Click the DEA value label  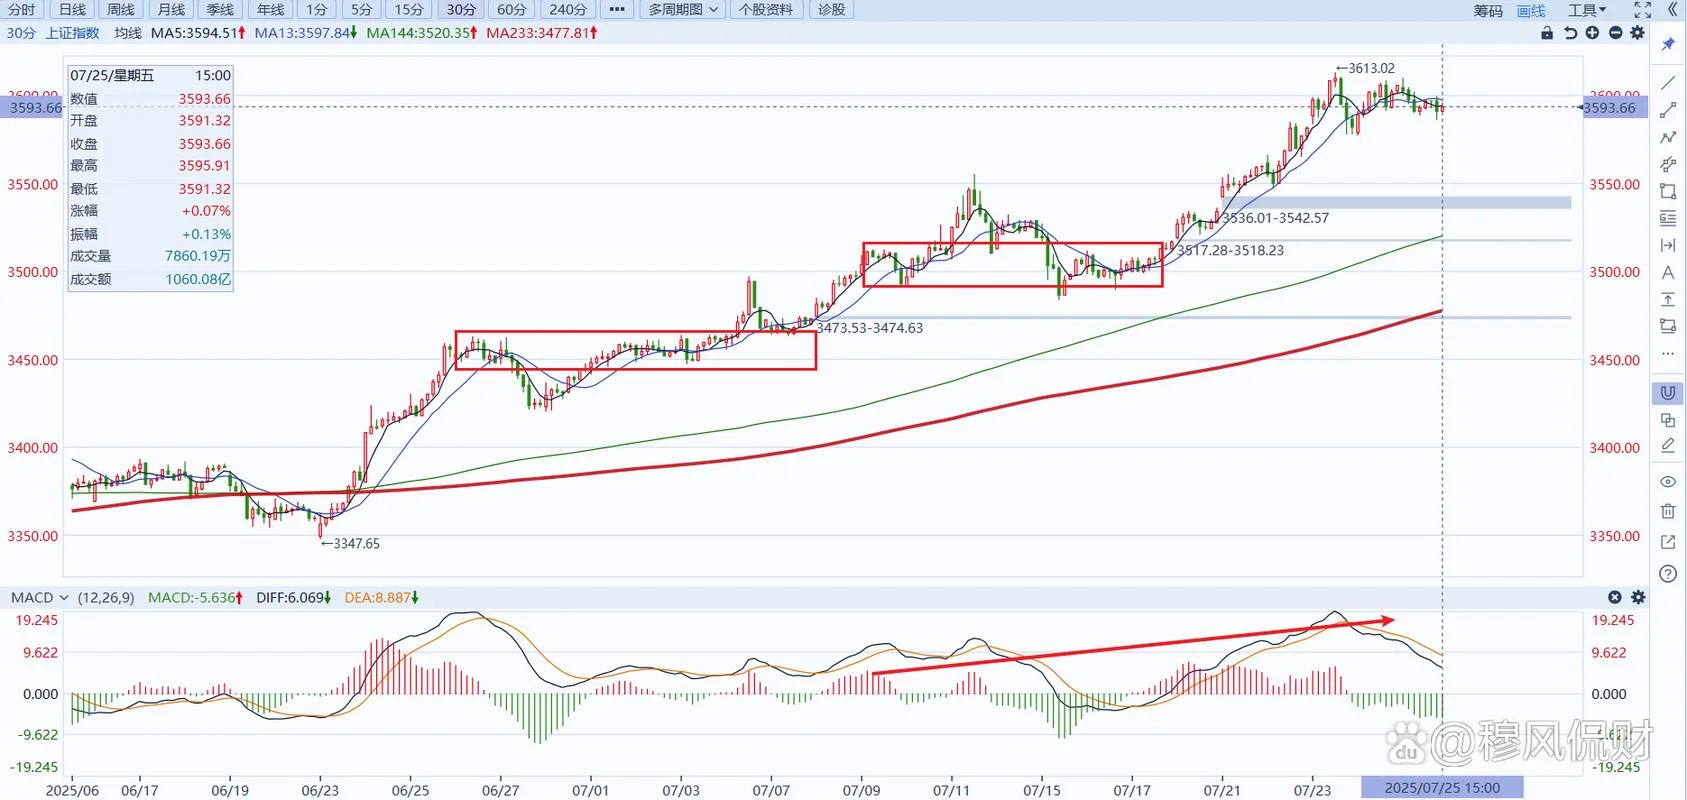(x=381, y=597)
